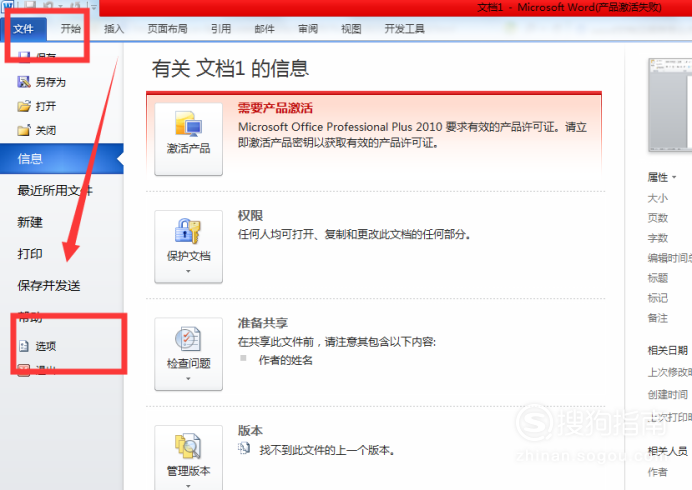Open the 视图 ribbon tab
The height and width of the screenshot is (490, 692).
click(351, 29)
